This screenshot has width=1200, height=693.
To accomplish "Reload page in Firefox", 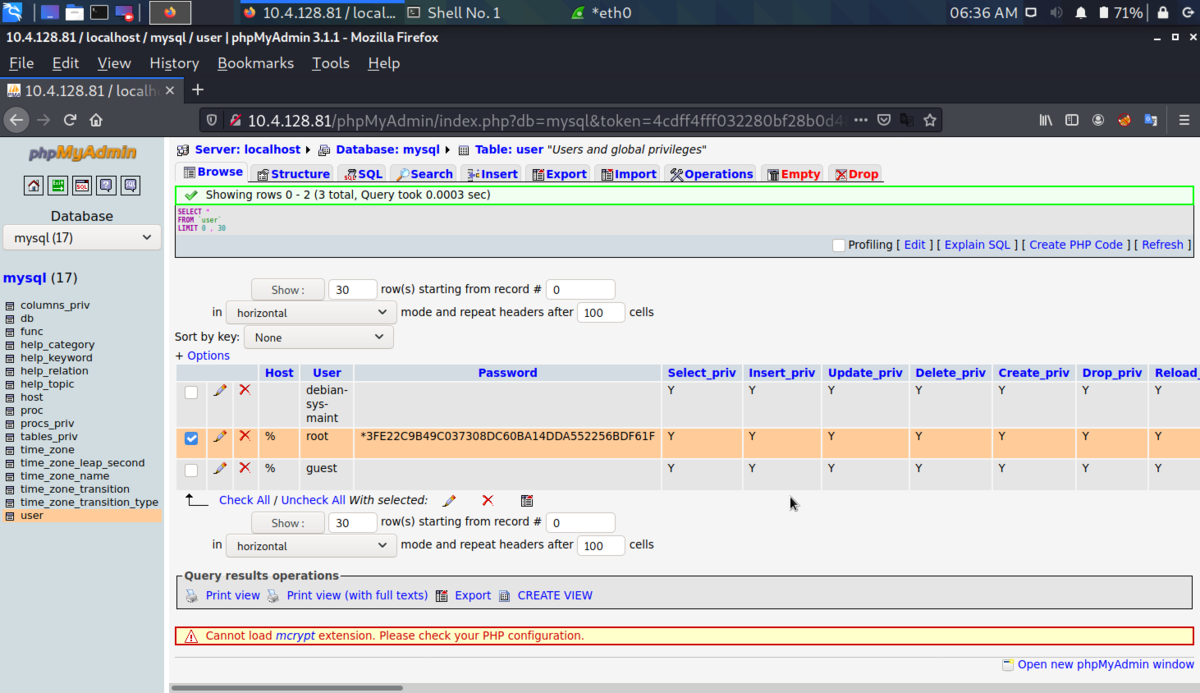I will pos(70,120).
